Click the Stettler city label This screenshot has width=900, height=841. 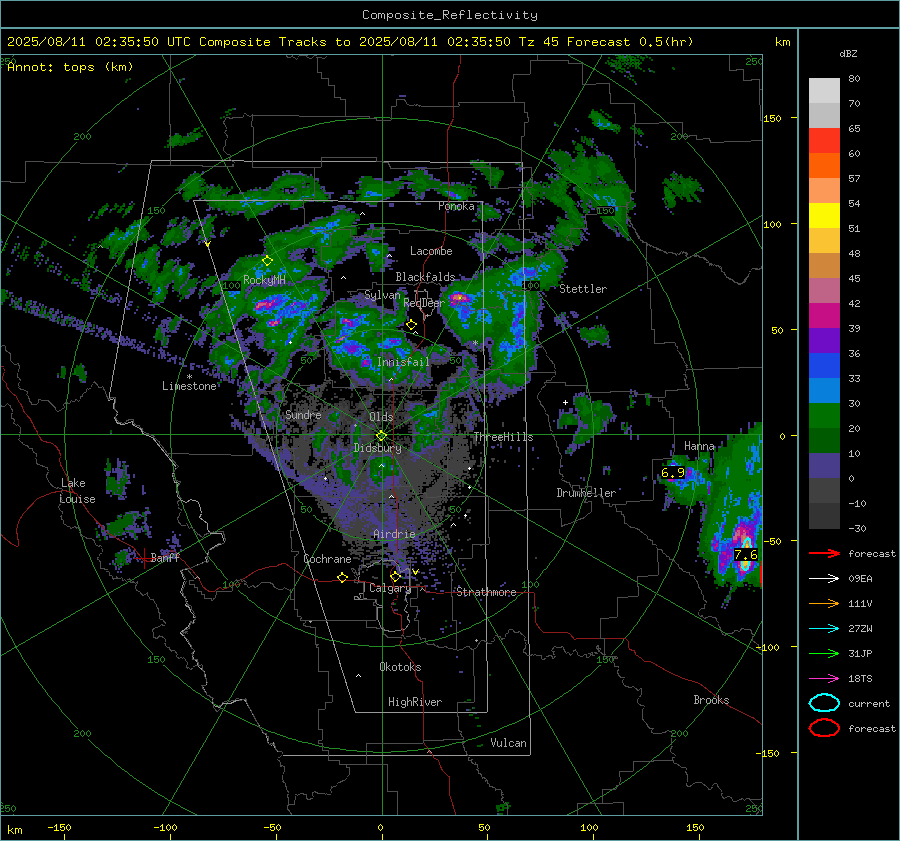click(583, 289)
